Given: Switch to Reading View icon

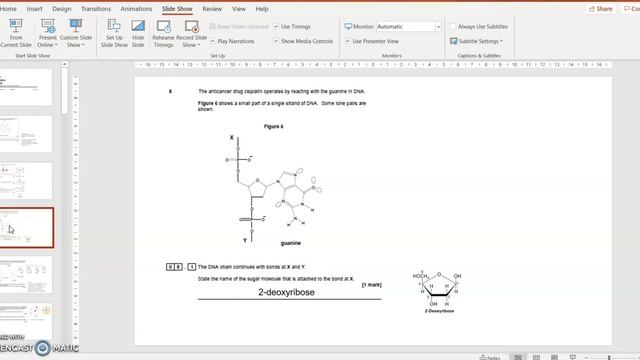Looking at the screenshot, I should (x=554, y=357).
